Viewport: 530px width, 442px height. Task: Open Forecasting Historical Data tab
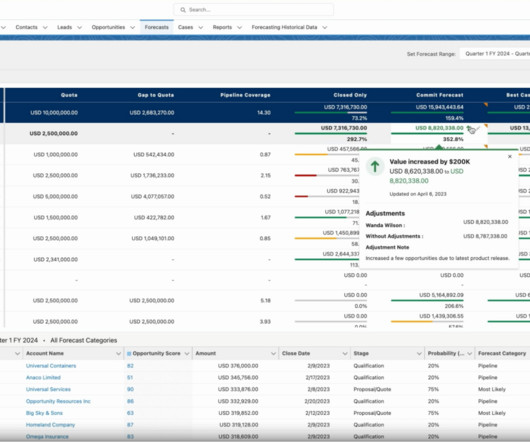click(284, 27)
